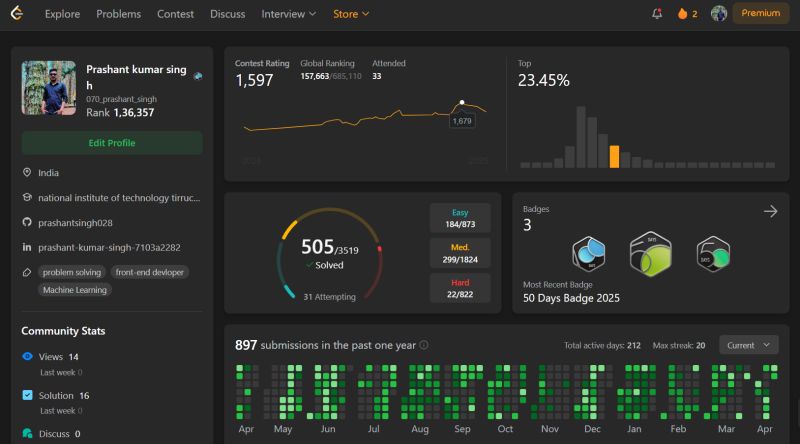
Task: Click the Views eye icon
Action: [28, 356]
